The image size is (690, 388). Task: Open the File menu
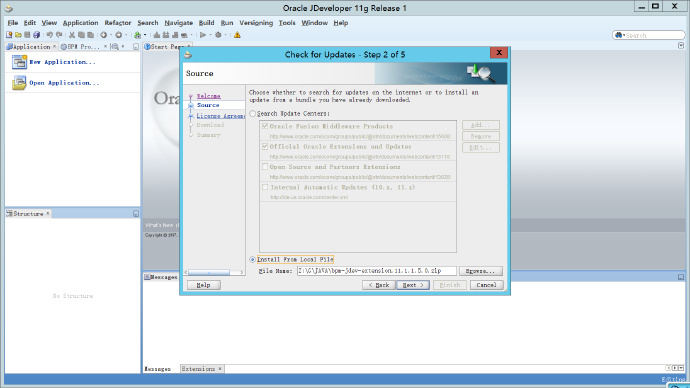[13, 23]
